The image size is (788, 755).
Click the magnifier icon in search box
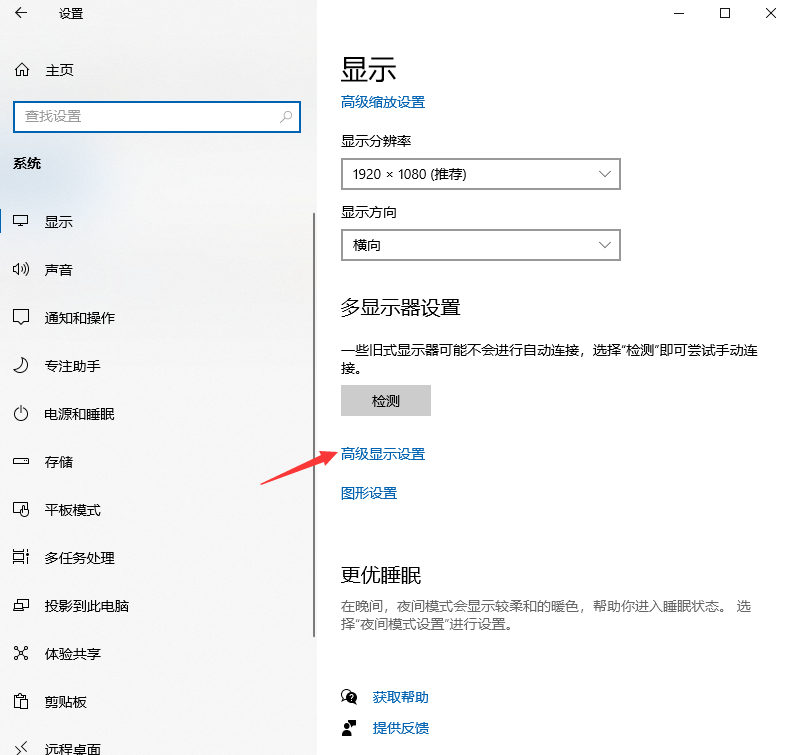click(286, 117)
